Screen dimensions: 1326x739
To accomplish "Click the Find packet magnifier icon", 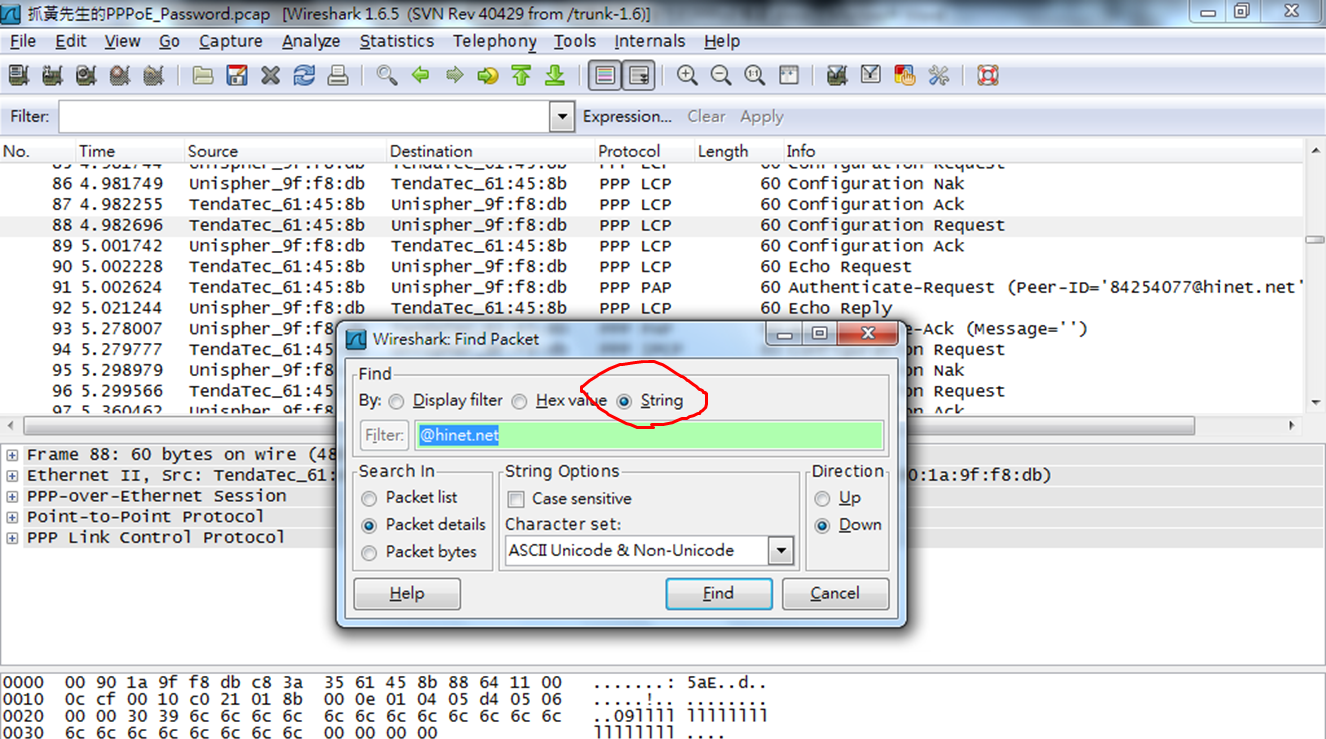I will click(x=386, y=76).
